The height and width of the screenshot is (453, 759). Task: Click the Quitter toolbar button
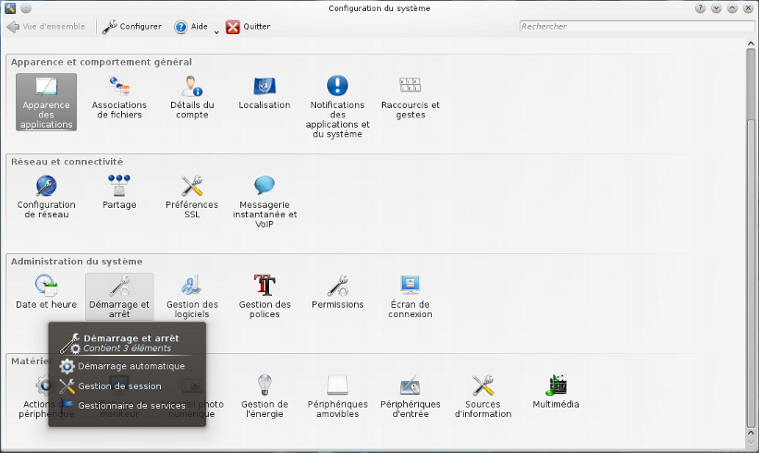248,27
